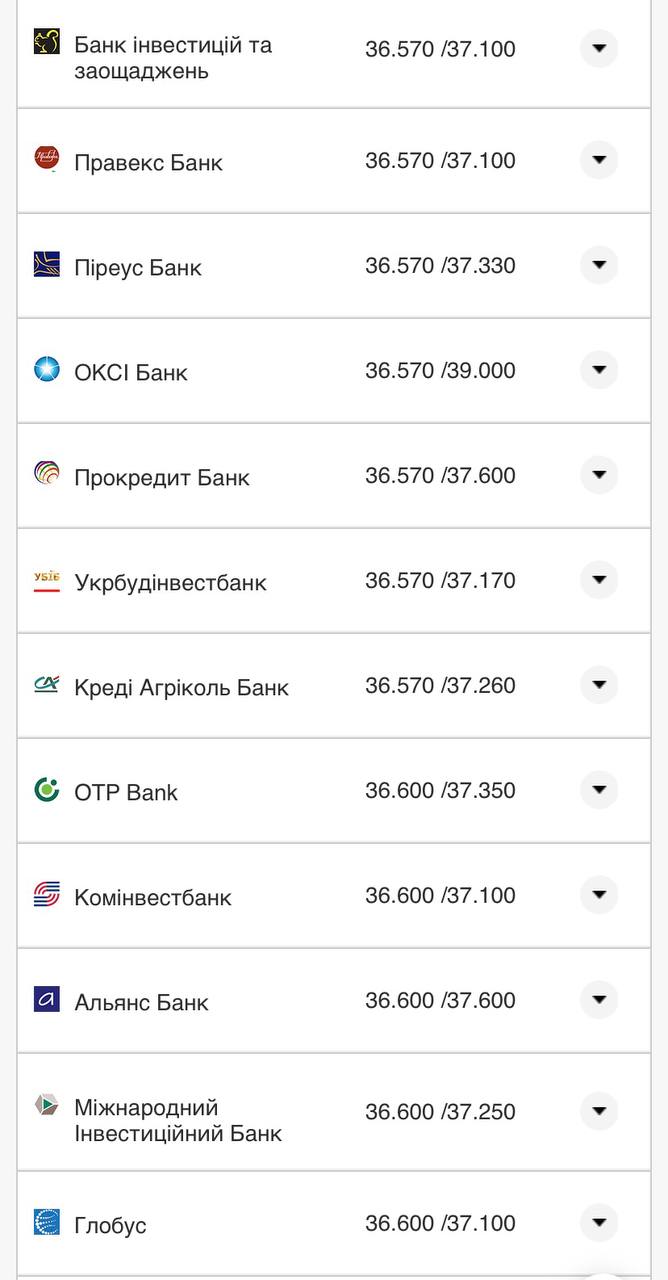Open the Прокредит Банк name link
Image resolution: width=668 pixels, height=1280 pixels.
(x=162, y=478)
